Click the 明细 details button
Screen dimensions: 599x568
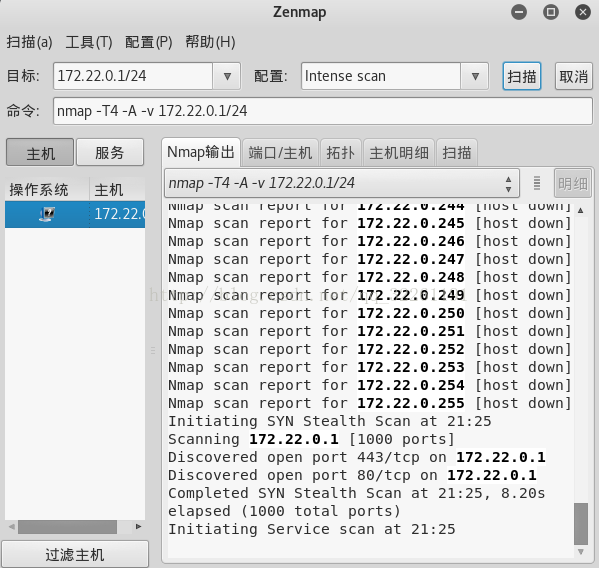[572, 184]
